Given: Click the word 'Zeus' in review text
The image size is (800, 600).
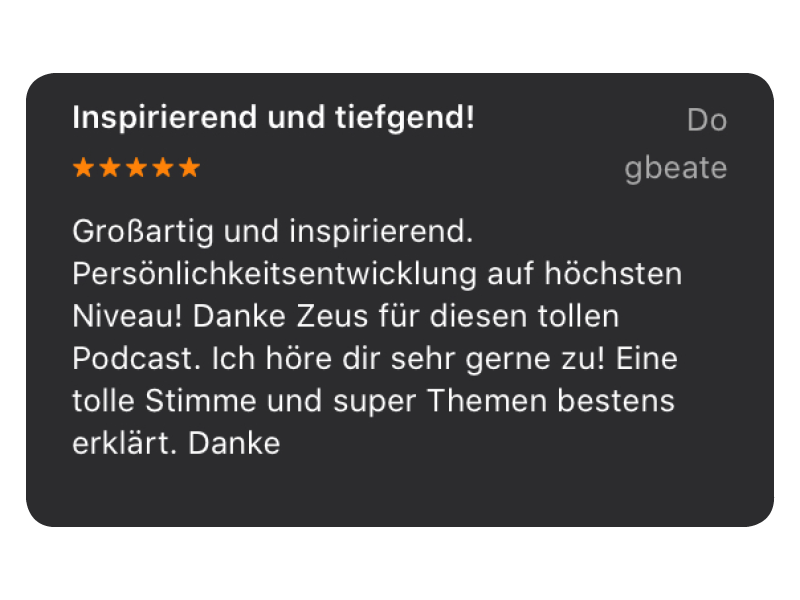Looking at the screenshot, I should 332,316.
